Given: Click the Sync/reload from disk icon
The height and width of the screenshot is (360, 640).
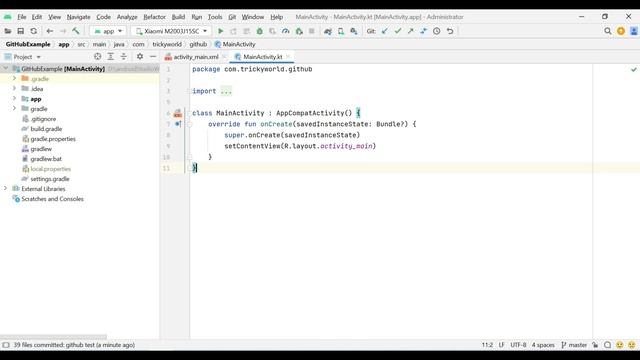Looking at the screenshot, I should [33, 31].
